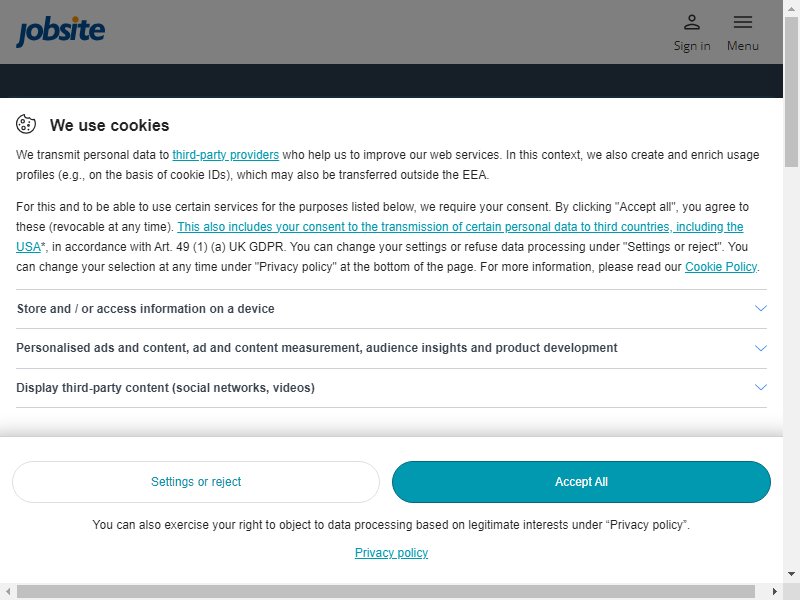Screen dimensions: 800x600
Task: Click the Menu label in header
Action: click(x=743, y=46)
